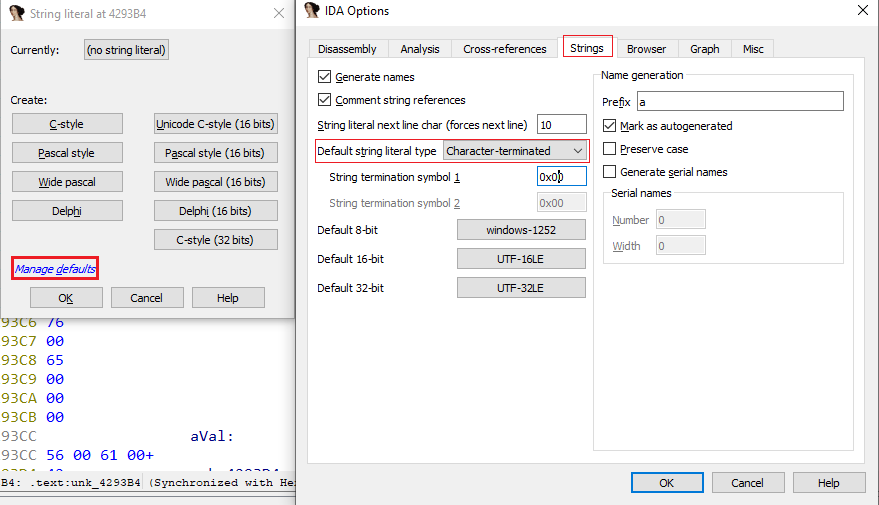Open the Graph tab
Screen dimensions: 879x505
click(705, 49)
